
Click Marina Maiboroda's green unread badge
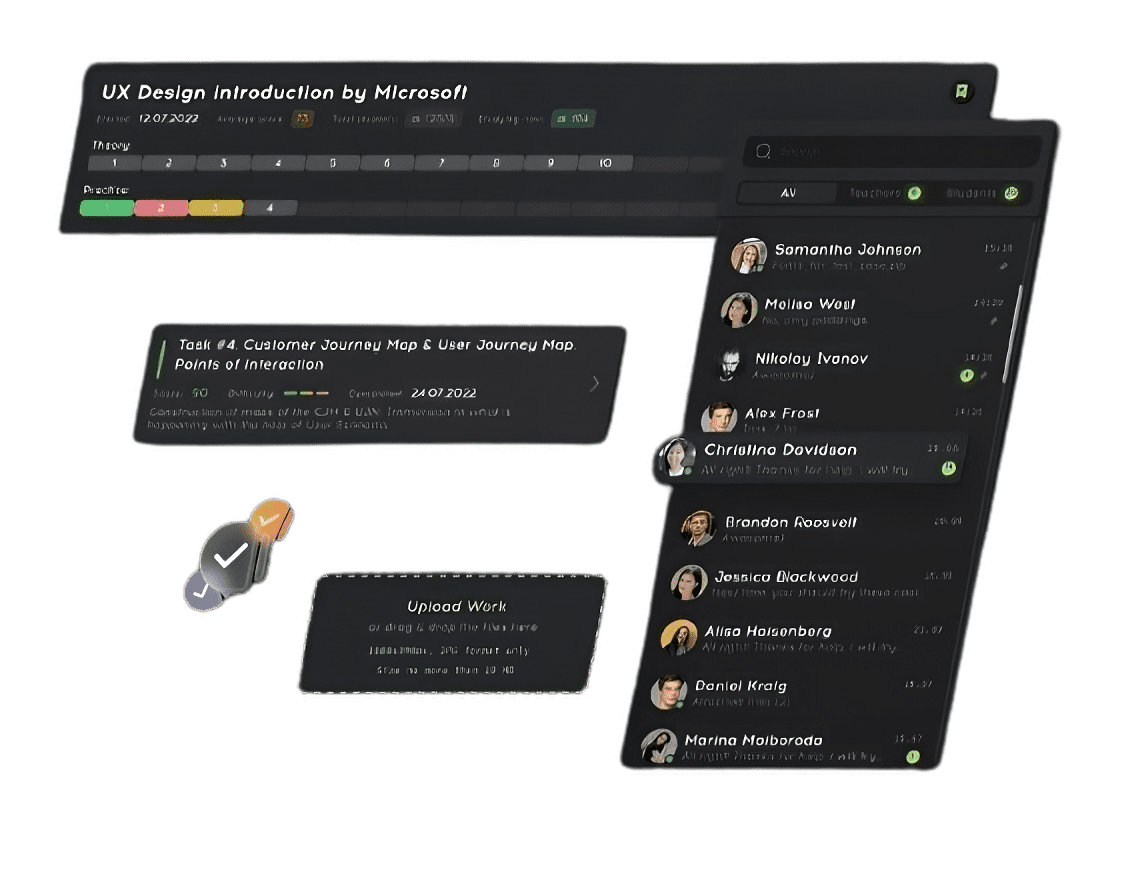pyautogui.click(x=913, y=757)
